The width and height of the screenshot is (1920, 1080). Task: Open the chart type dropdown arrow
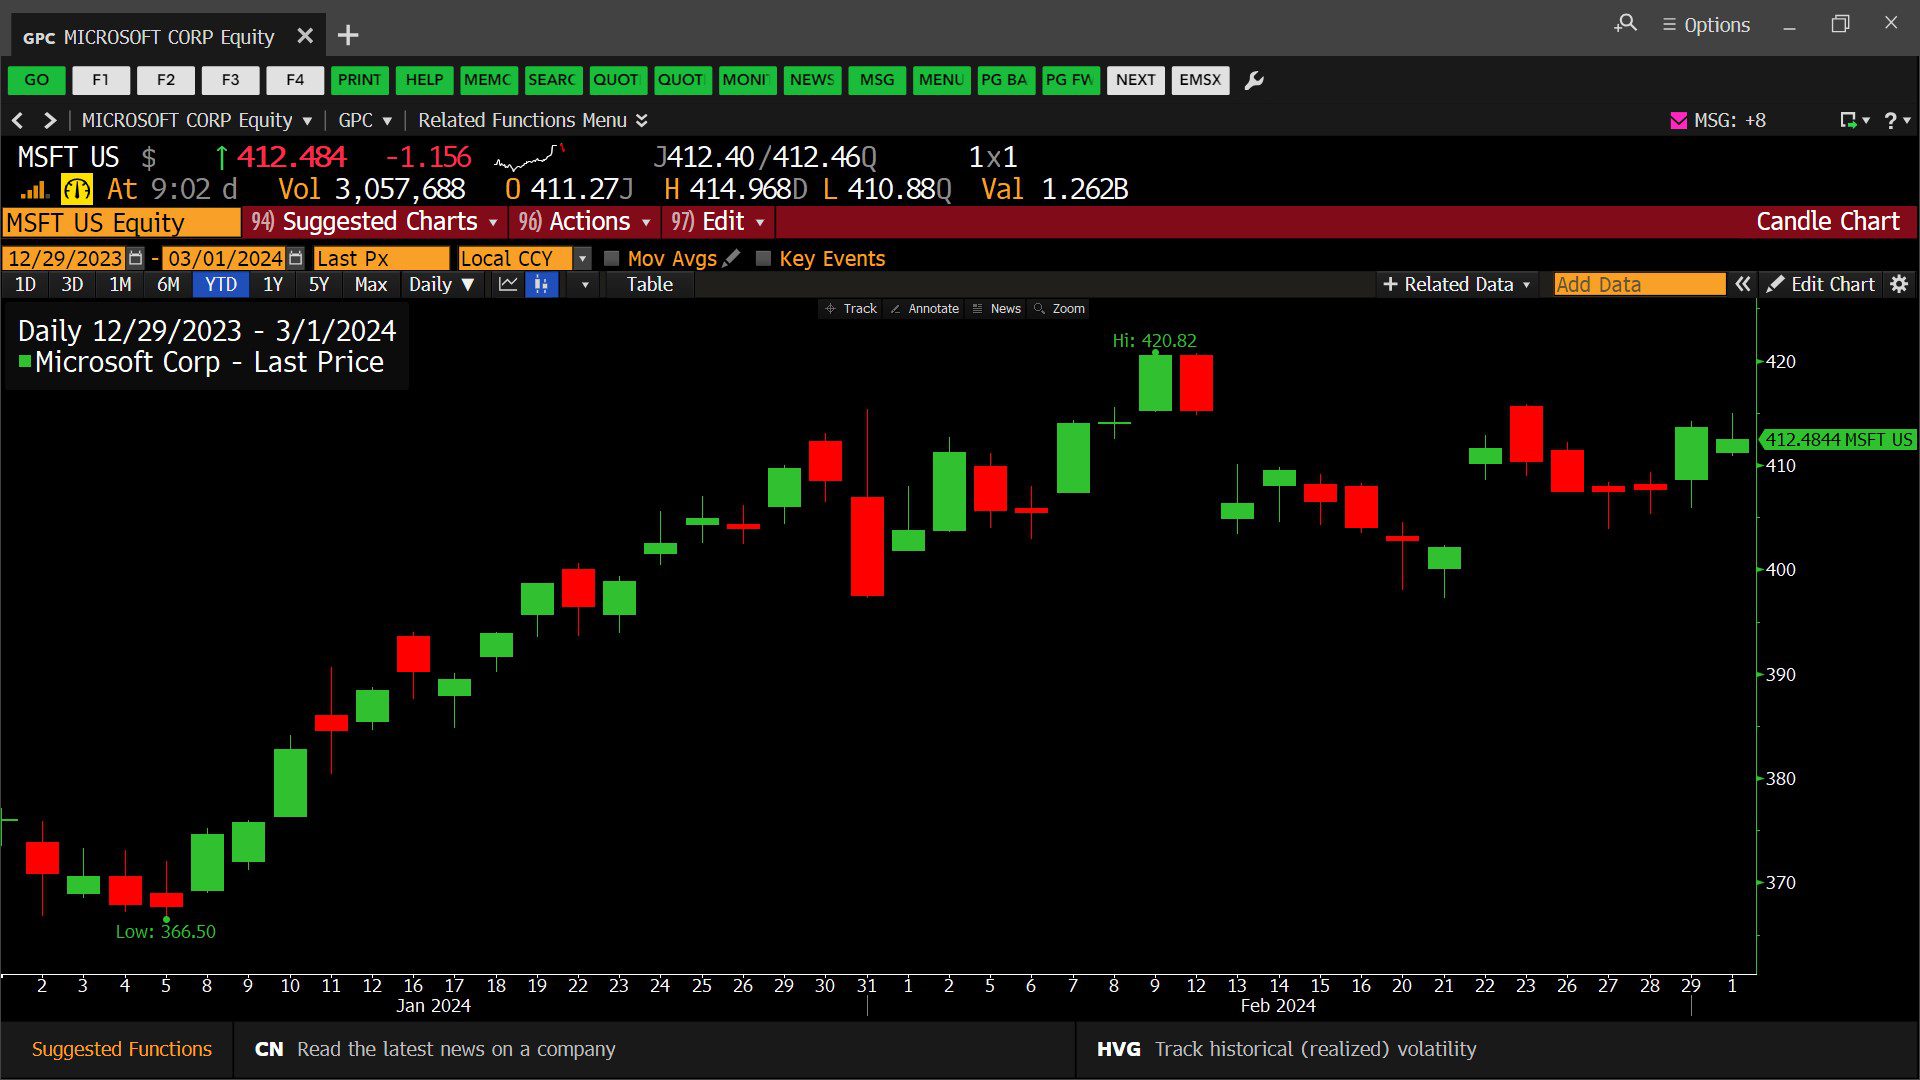click(x=585, y=284)
